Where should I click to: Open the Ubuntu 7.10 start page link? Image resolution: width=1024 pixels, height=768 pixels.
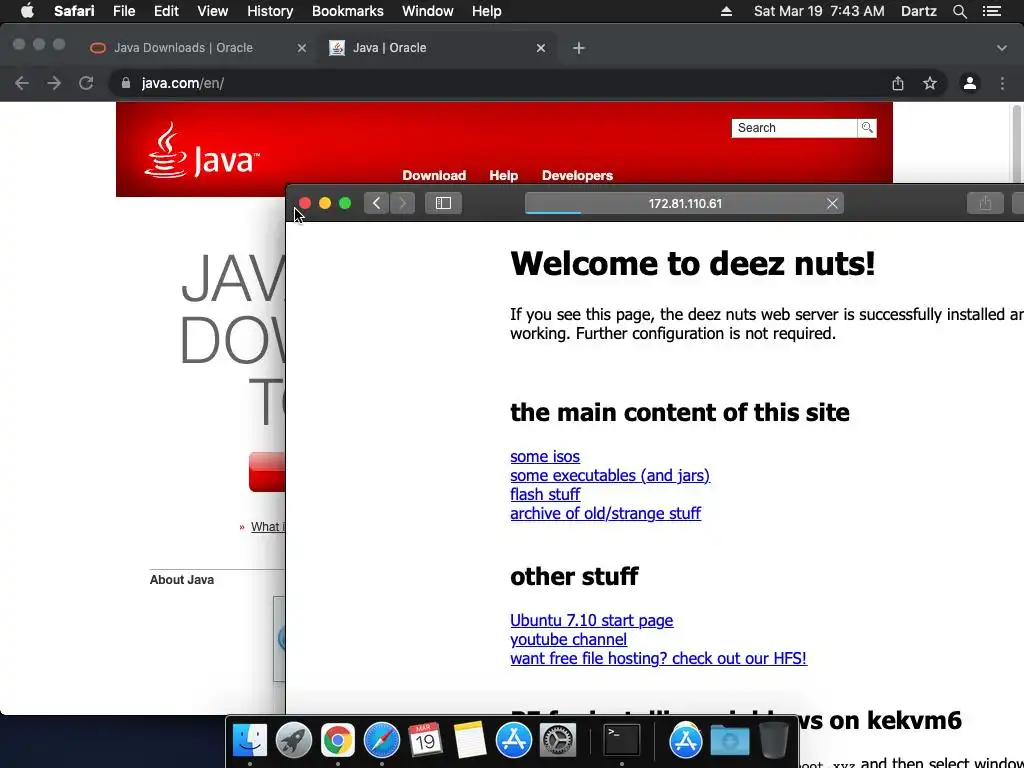click(x=592, y=620)
